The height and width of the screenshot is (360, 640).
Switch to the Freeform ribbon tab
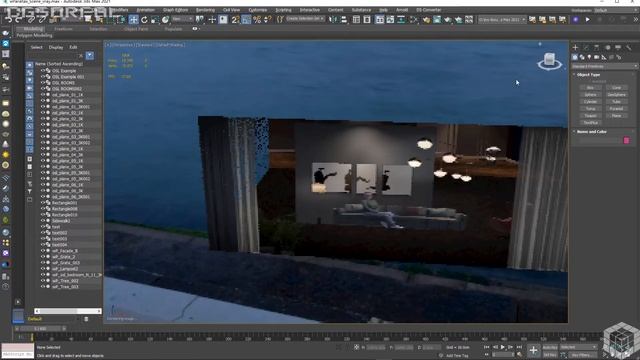point(63,29)
